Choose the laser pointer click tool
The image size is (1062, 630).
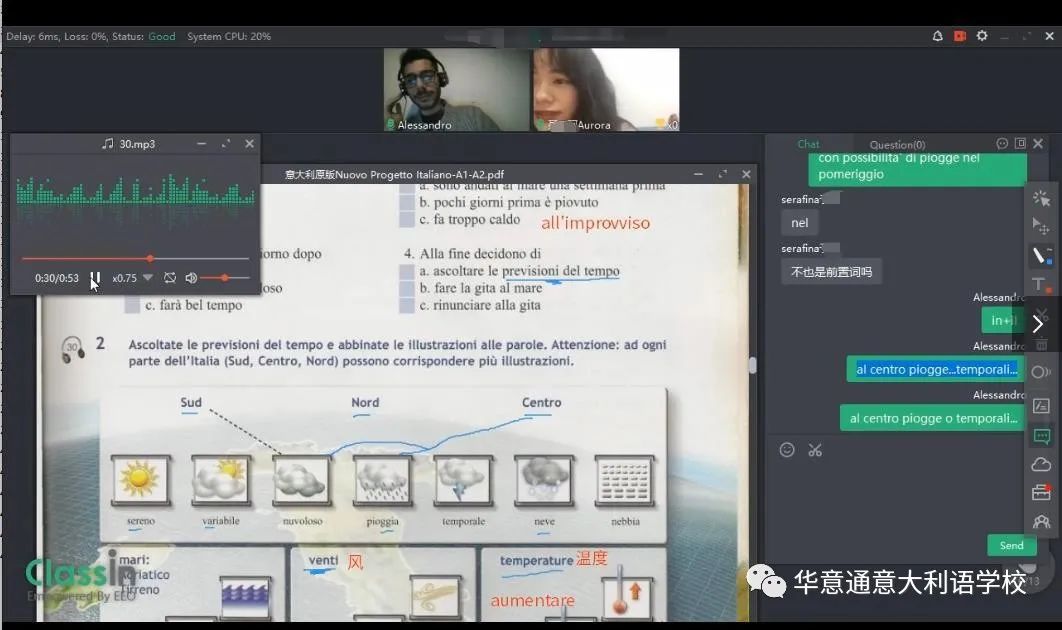[1041, 198]
